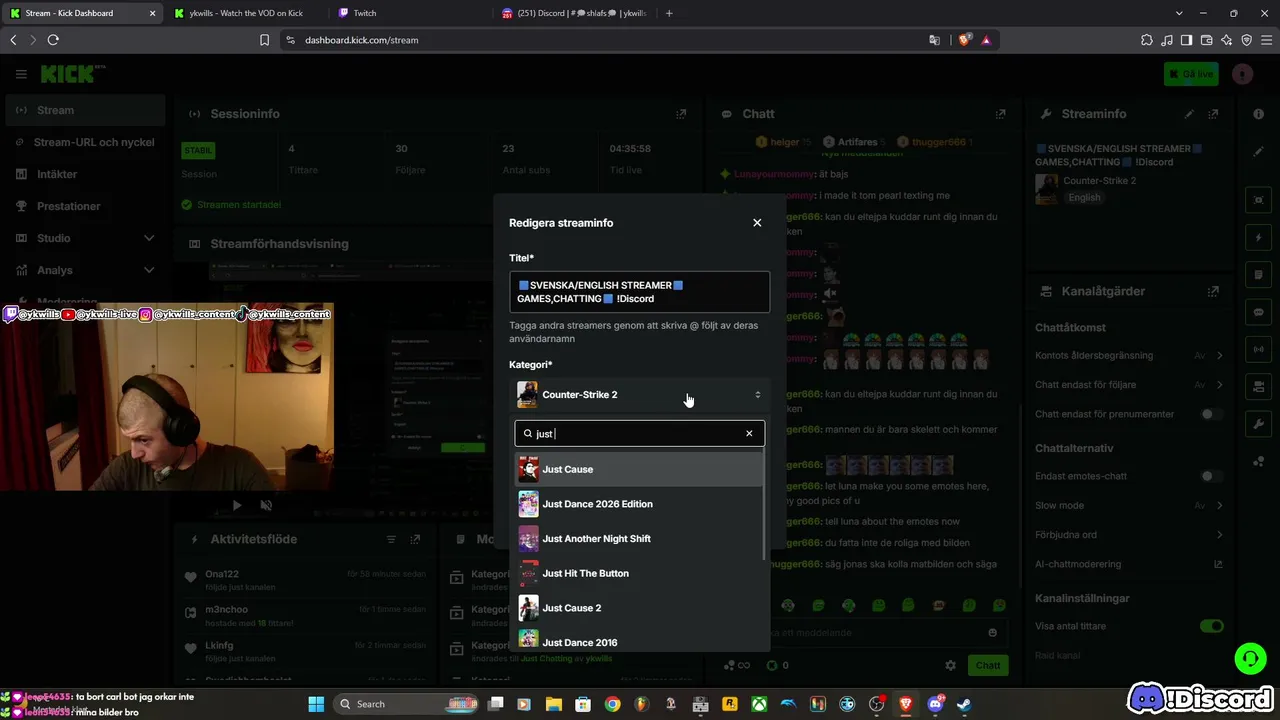Screen dimensions: 1280x720
Task: Unmute the stream preview audio
Action: [266, 505]
